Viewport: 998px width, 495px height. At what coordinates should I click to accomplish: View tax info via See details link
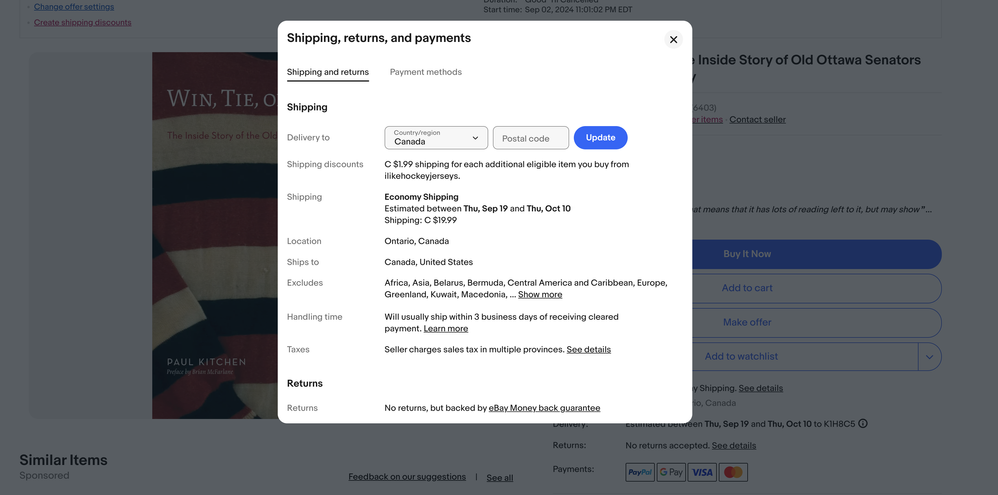click(x=588, y=350)
